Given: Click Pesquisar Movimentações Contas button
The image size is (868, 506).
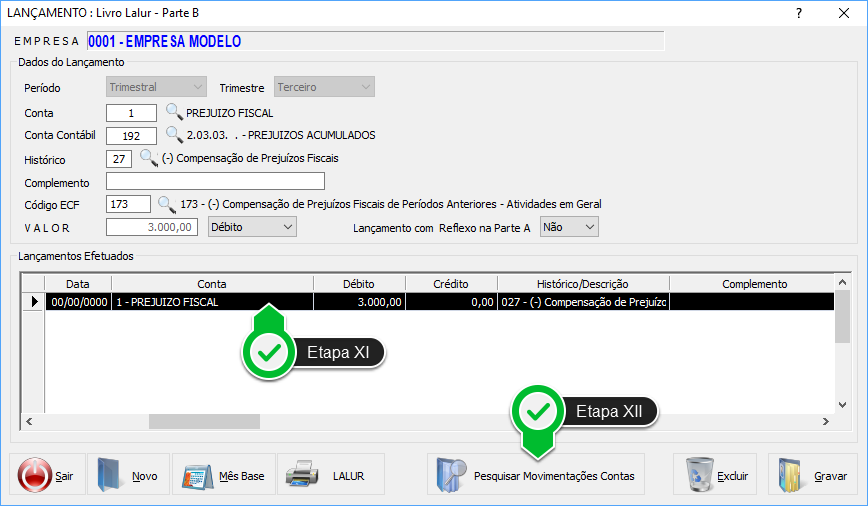Looking at the screenshot, I should pos(535,475).
